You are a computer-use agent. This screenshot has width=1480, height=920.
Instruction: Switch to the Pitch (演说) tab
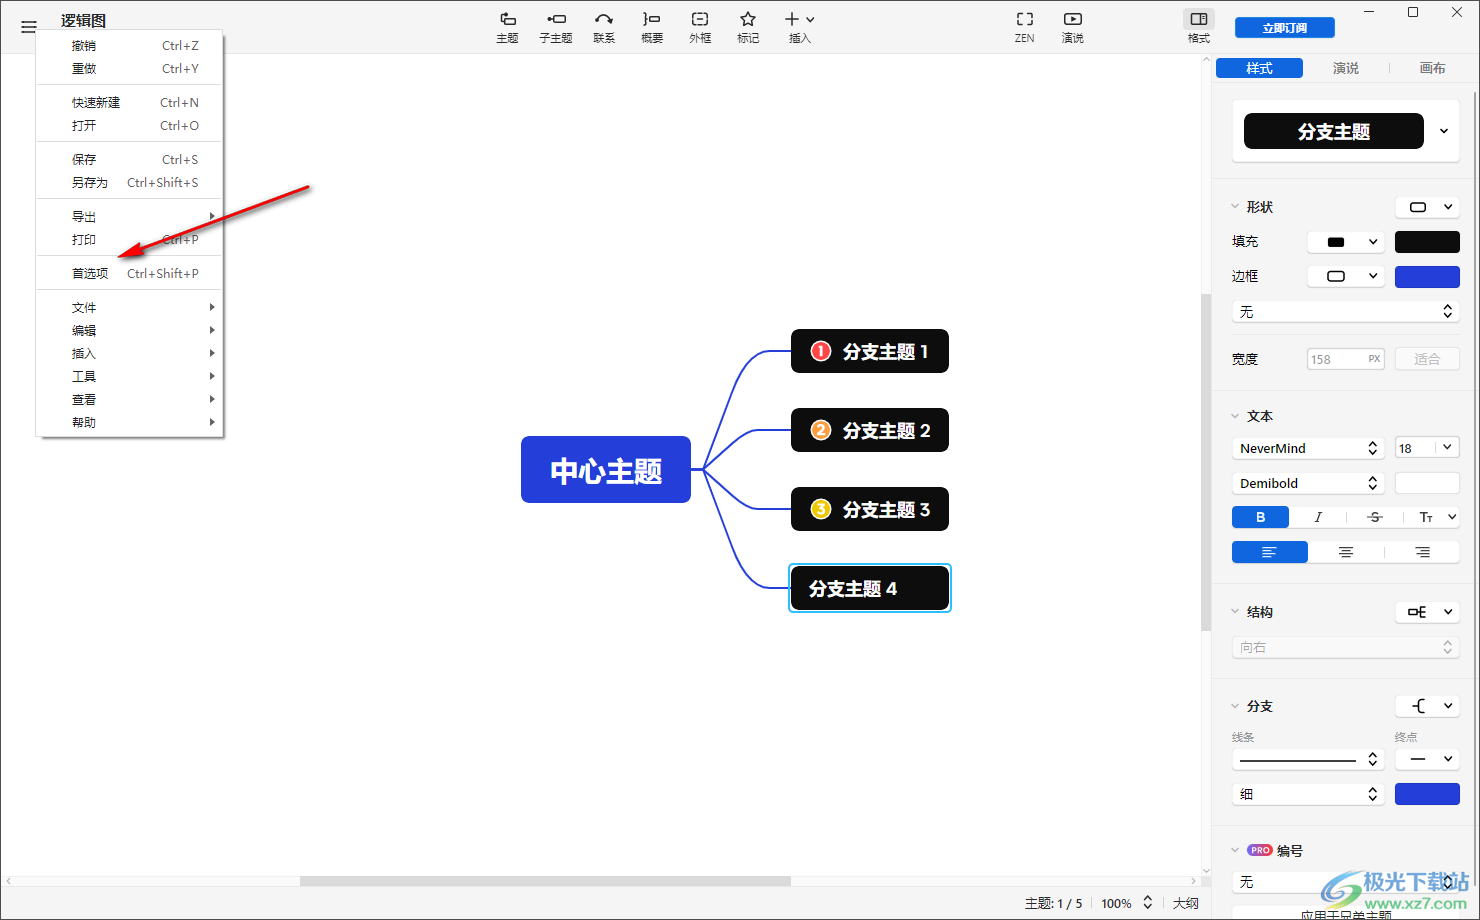1346,68
